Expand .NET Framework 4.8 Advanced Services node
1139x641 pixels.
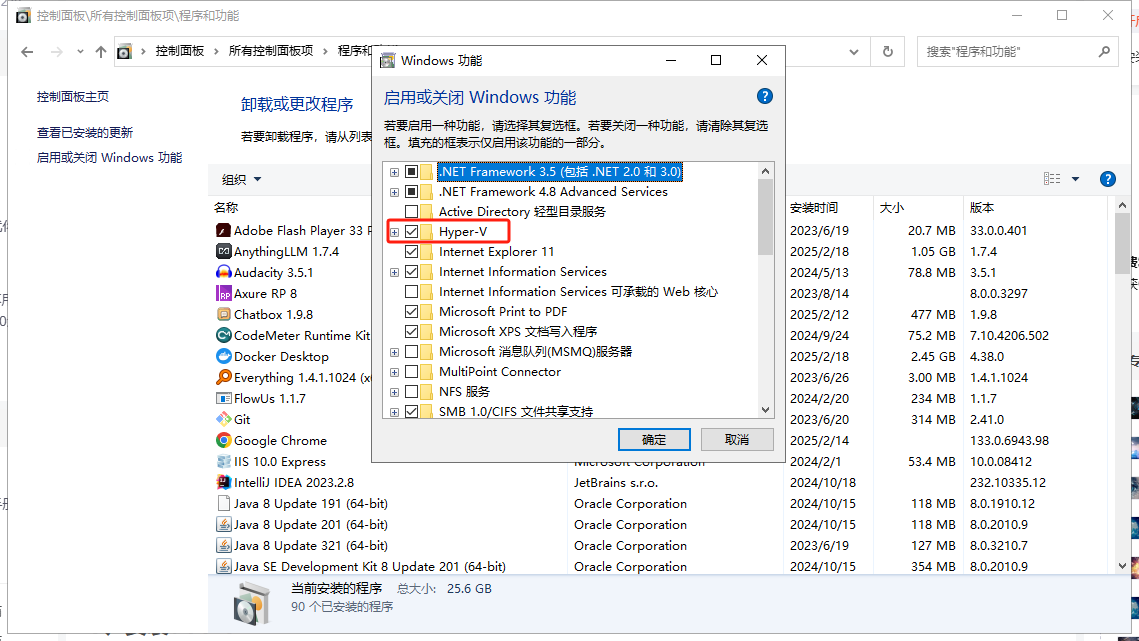click(394, 193)
